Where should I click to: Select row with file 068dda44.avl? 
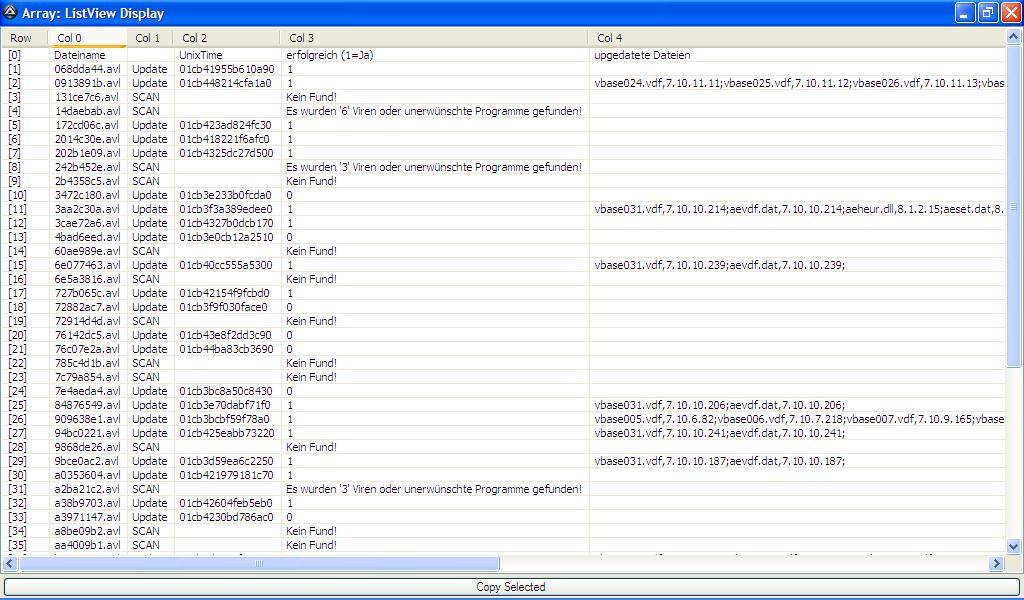(87, 69)
